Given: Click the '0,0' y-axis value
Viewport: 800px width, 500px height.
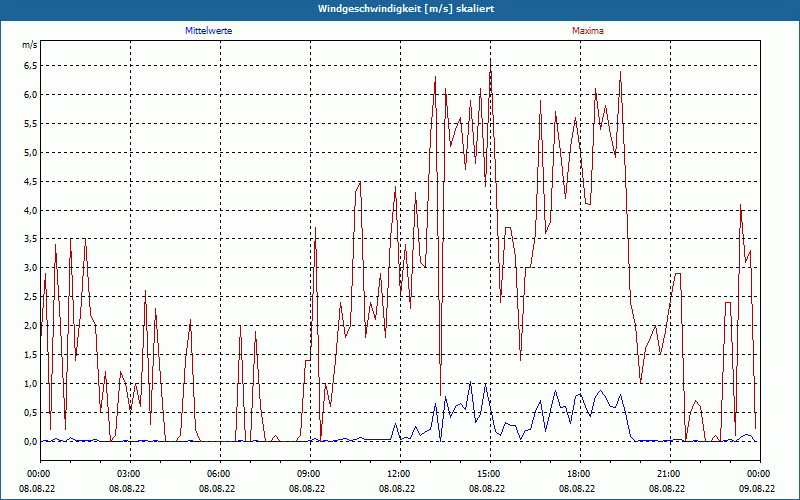Looking at the screenshot, I should tap(30, 442).
